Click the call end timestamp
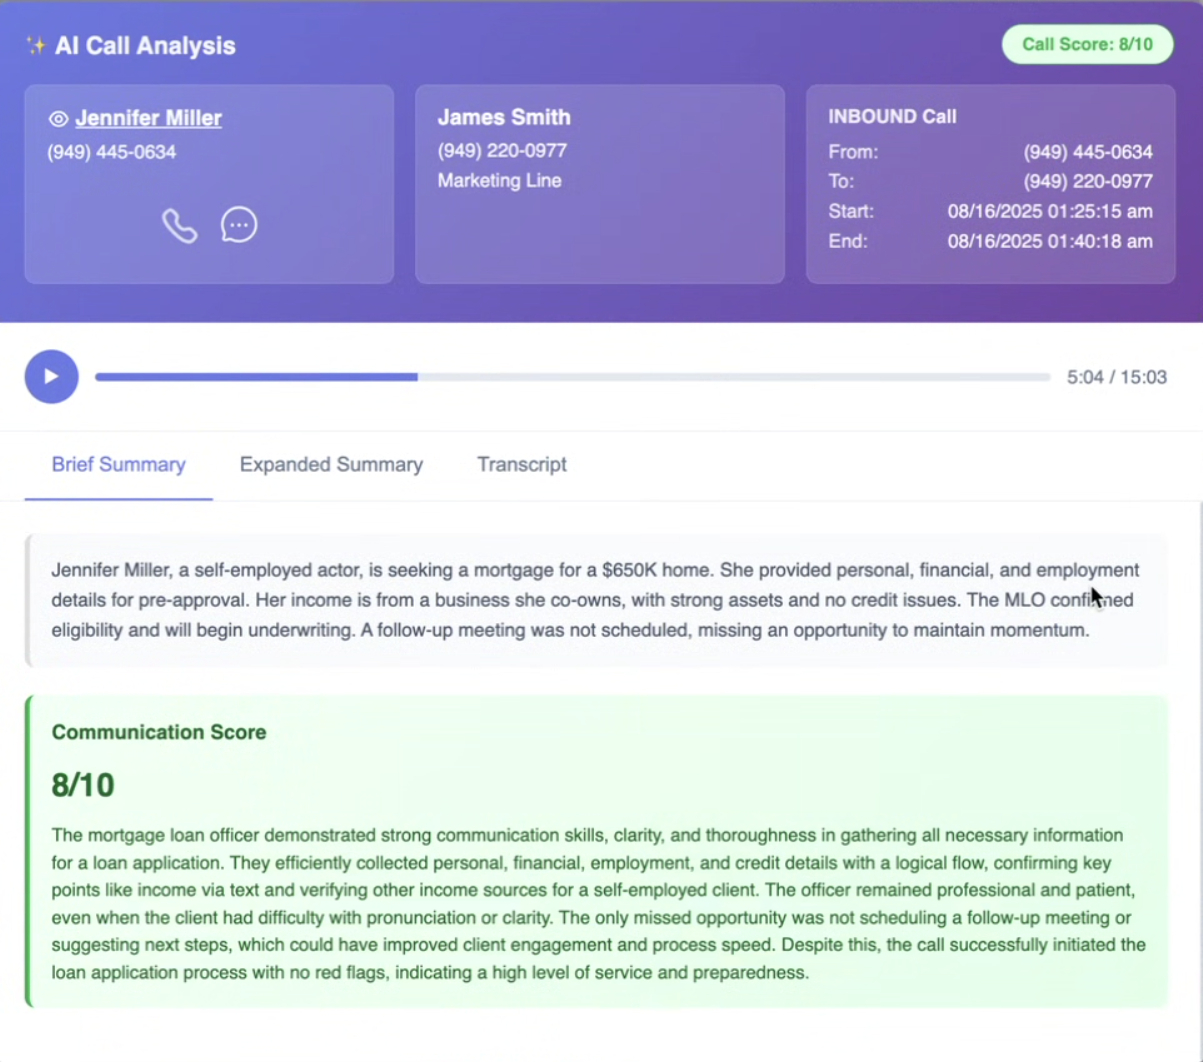This screenshot has height=1062, width=1203. coord(1050,241)
